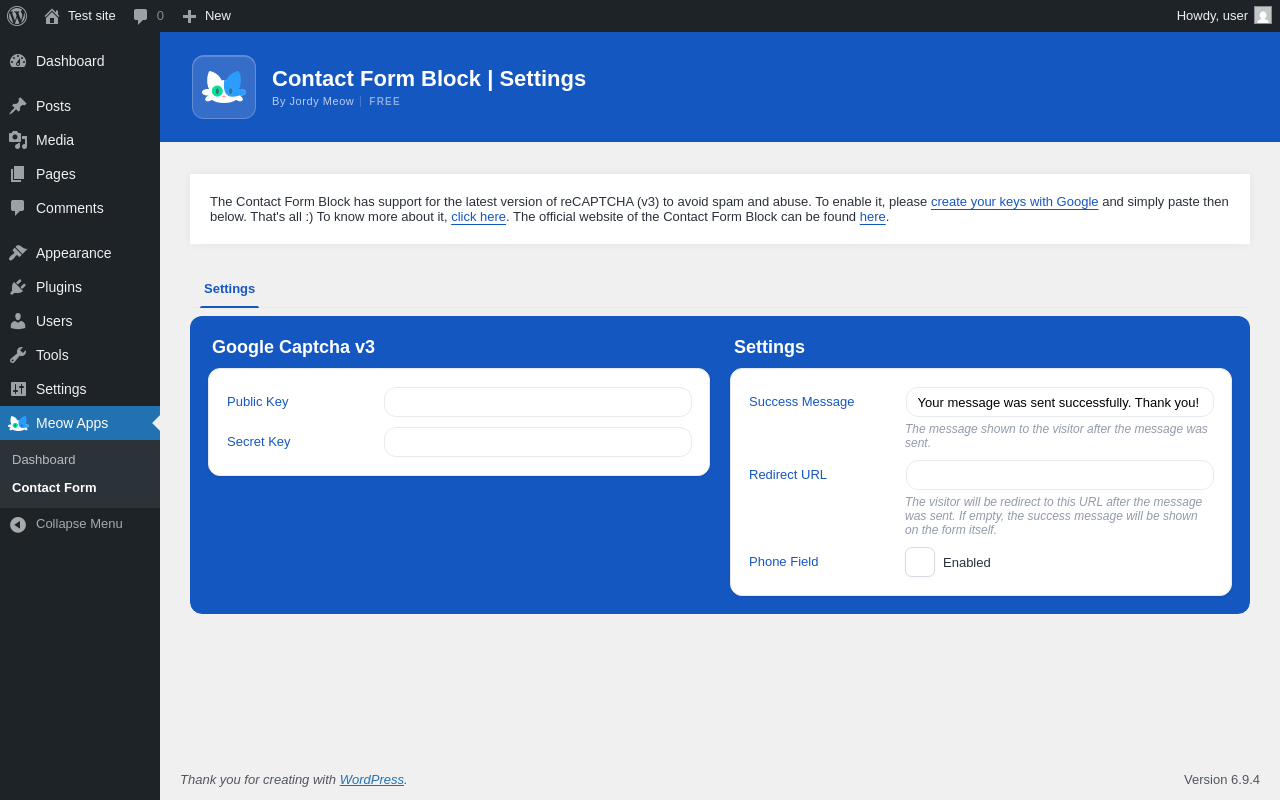Viewport: 1280px width, 800px height.
Task: Click into the Redirect URL field
Action: pos(1059,475)
